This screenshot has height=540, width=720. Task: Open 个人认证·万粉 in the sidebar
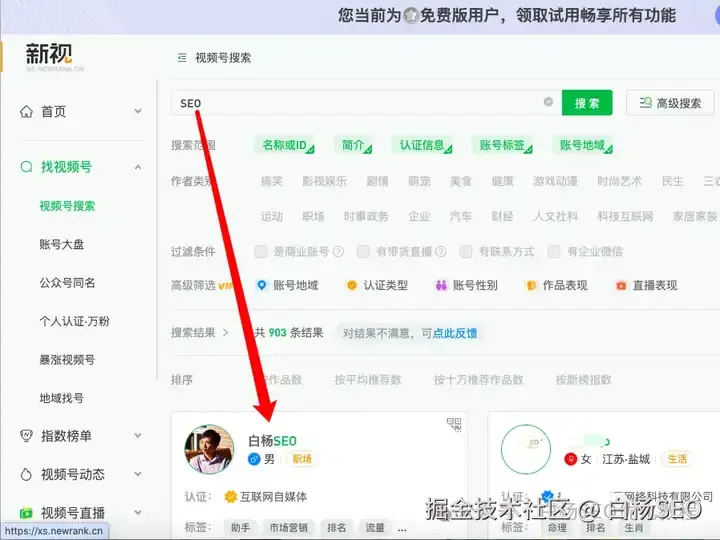point(75,321)
